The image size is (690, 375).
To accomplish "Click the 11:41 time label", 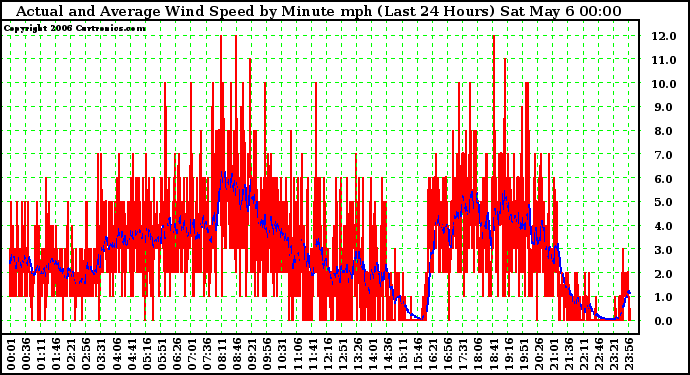I will point(312,354).
